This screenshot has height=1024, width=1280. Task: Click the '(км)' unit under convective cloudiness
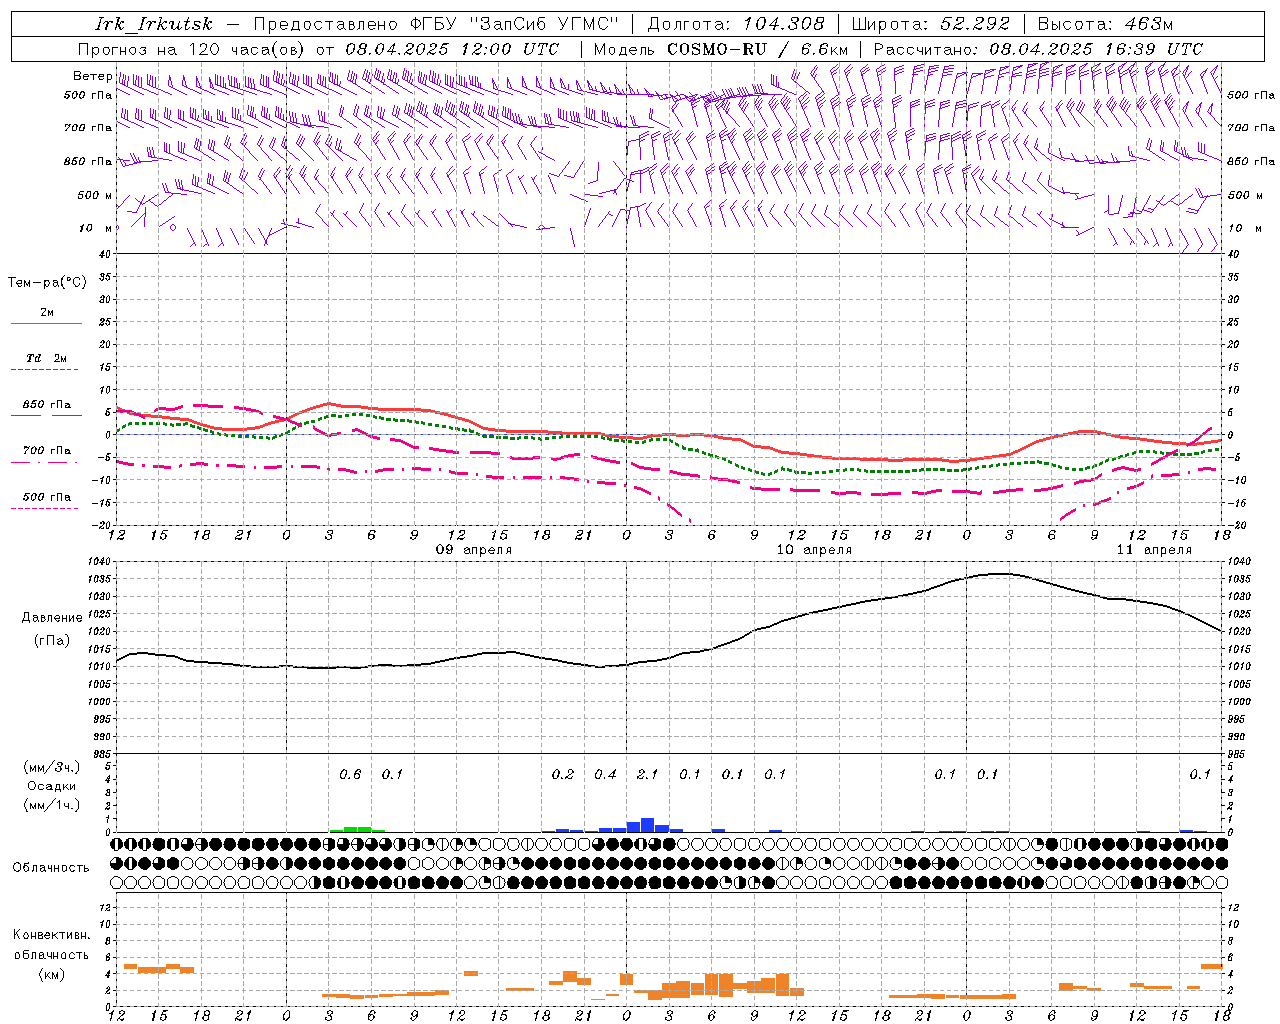pyautogui.click(x=51, y=974)
